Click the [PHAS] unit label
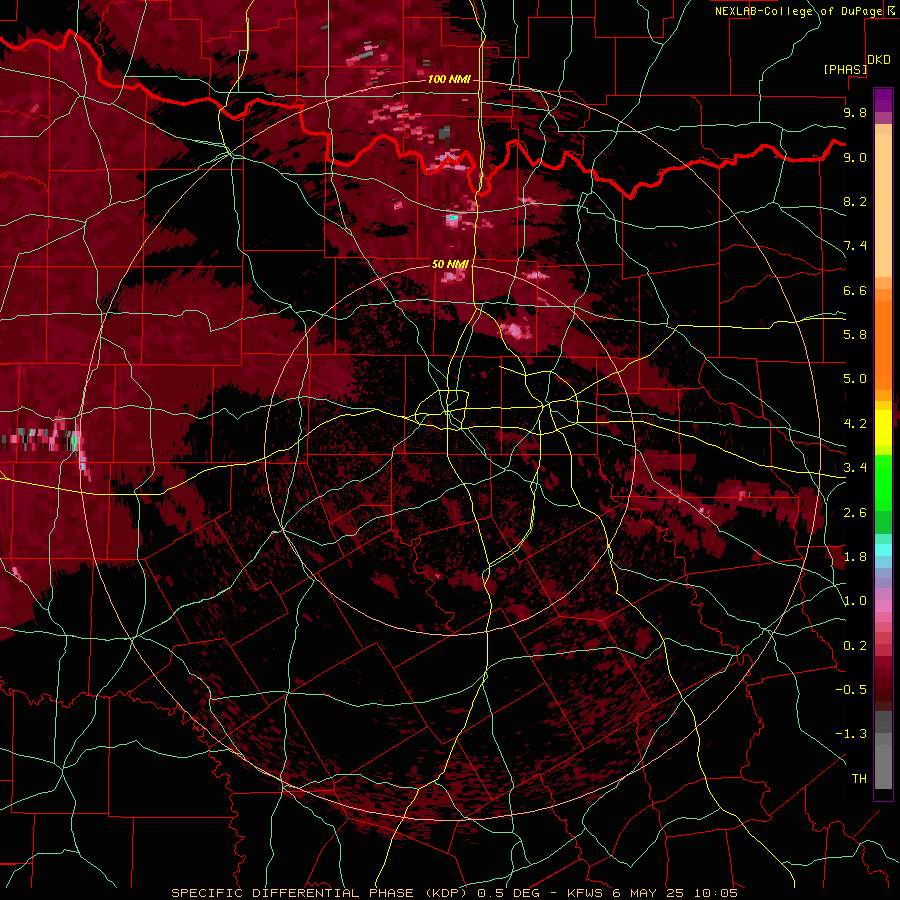Screen dimensions: 900x900 pos(845,69)
